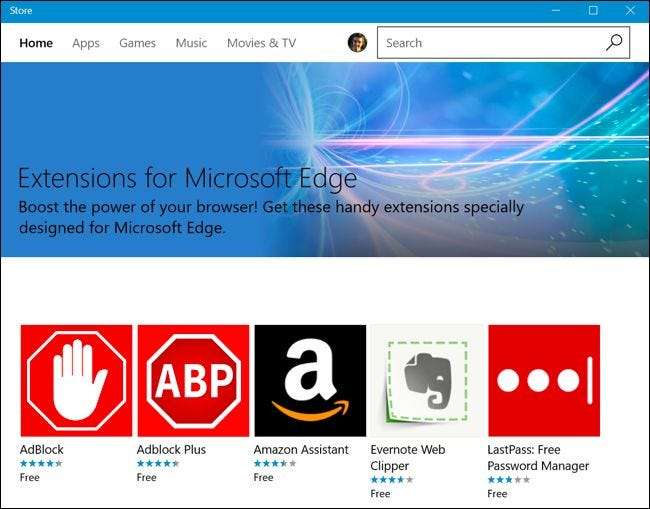Open the Movies & TV tab

click(x=261, y=43)
